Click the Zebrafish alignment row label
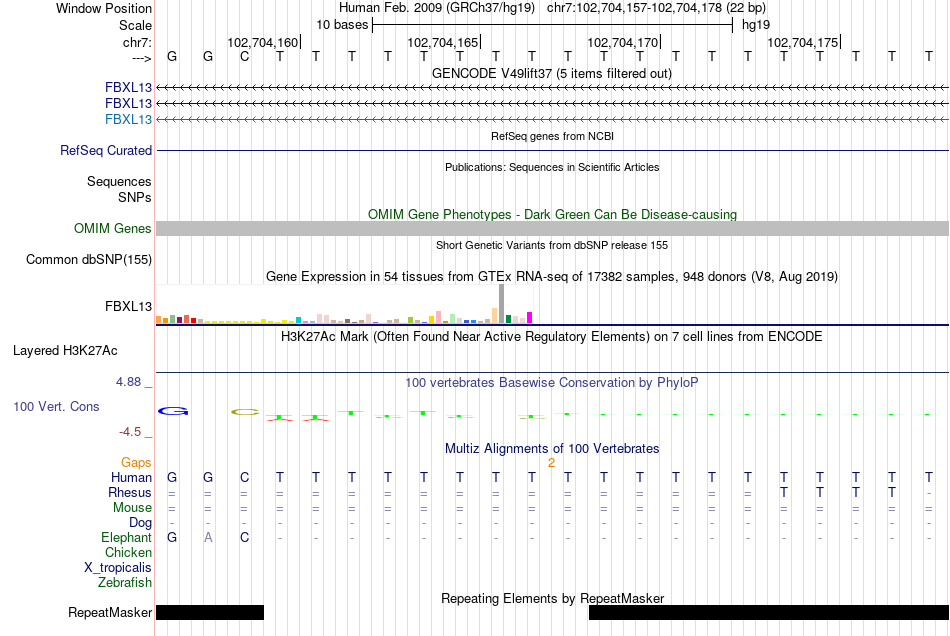Viewport: 950px width, 636px height. click(x=125, y=583)
